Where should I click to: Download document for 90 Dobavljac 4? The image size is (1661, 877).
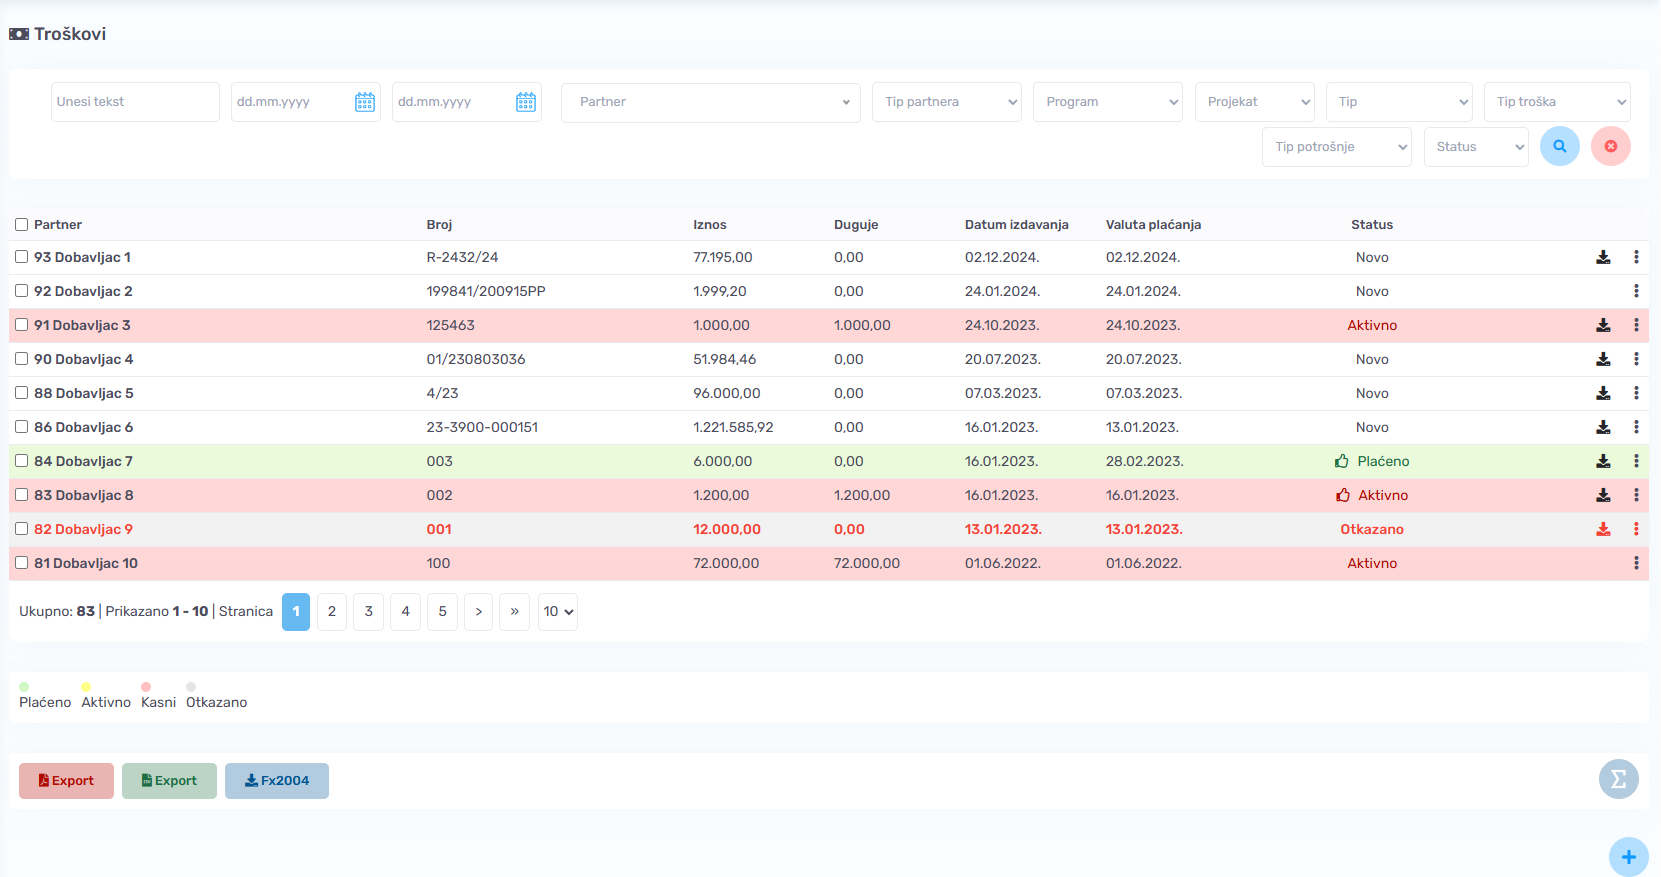pyautogui.click(x=1603, y=359)
